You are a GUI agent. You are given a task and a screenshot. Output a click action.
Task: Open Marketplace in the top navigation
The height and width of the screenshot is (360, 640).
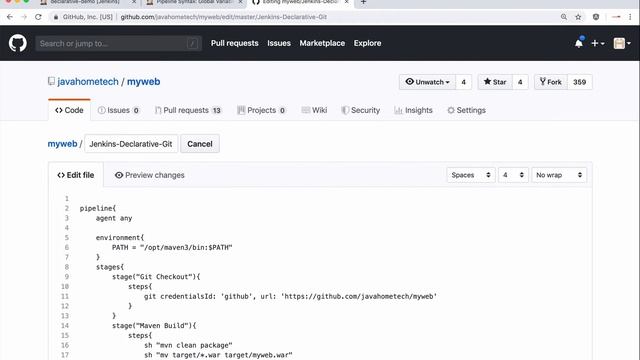pyautogui.click(x=322, y=43)
